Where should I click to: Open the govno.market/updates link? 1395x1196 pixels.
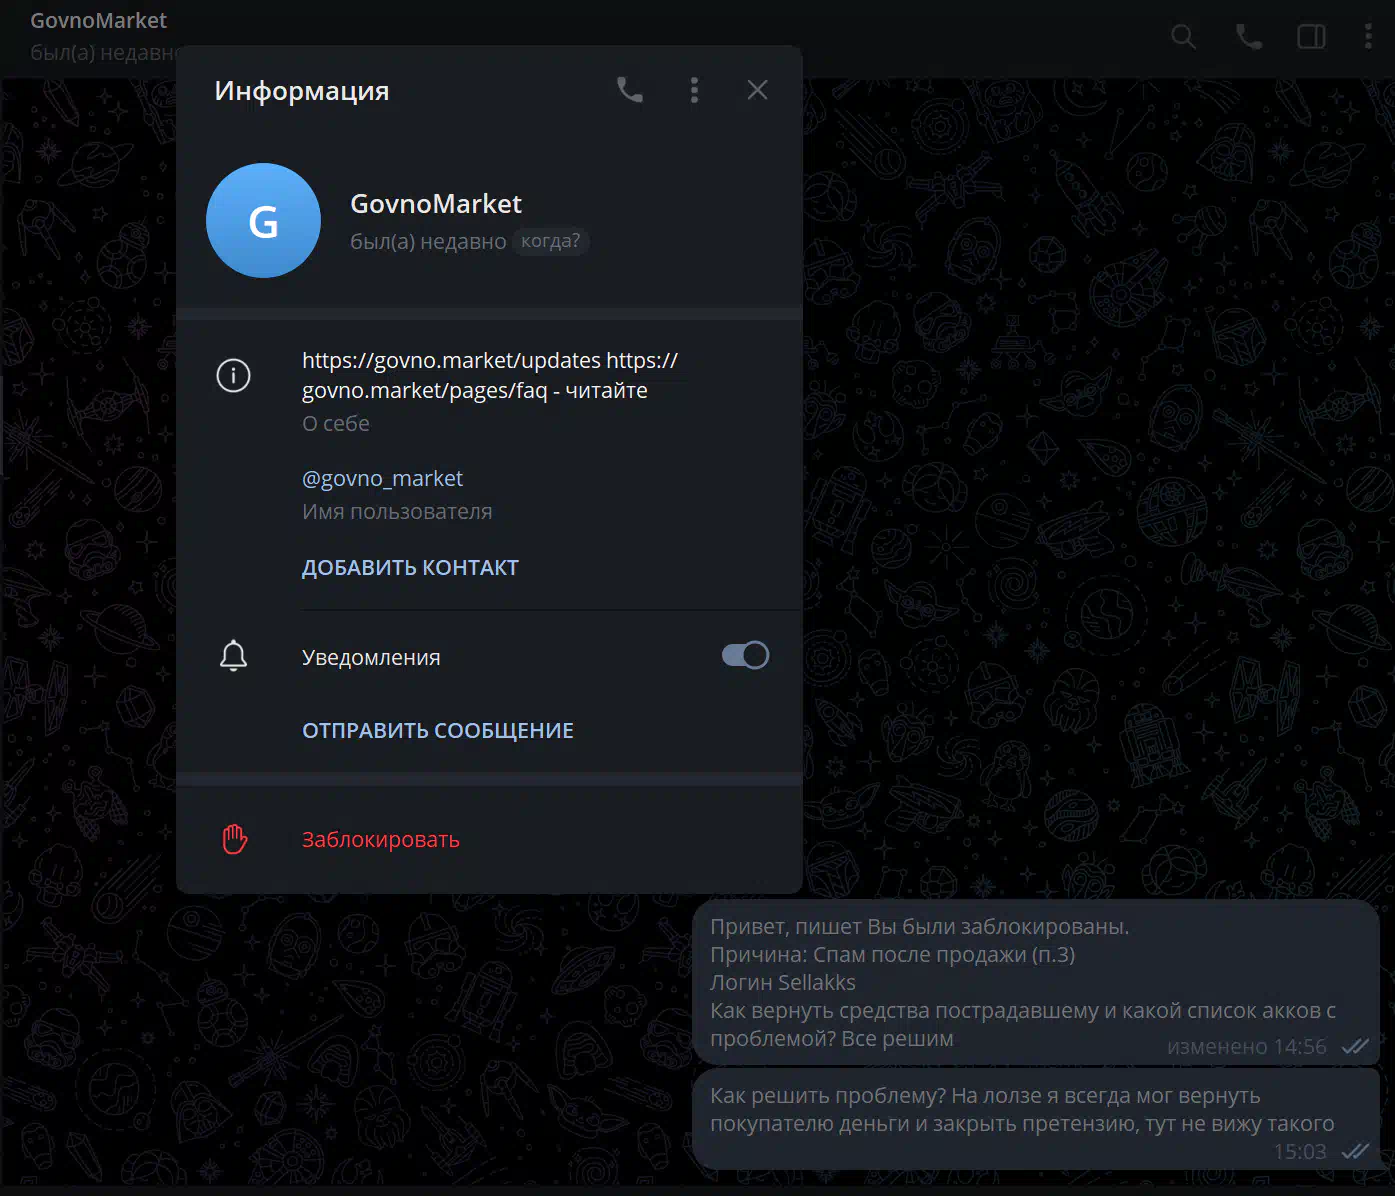pyautogui.click(x=451, y=360)
